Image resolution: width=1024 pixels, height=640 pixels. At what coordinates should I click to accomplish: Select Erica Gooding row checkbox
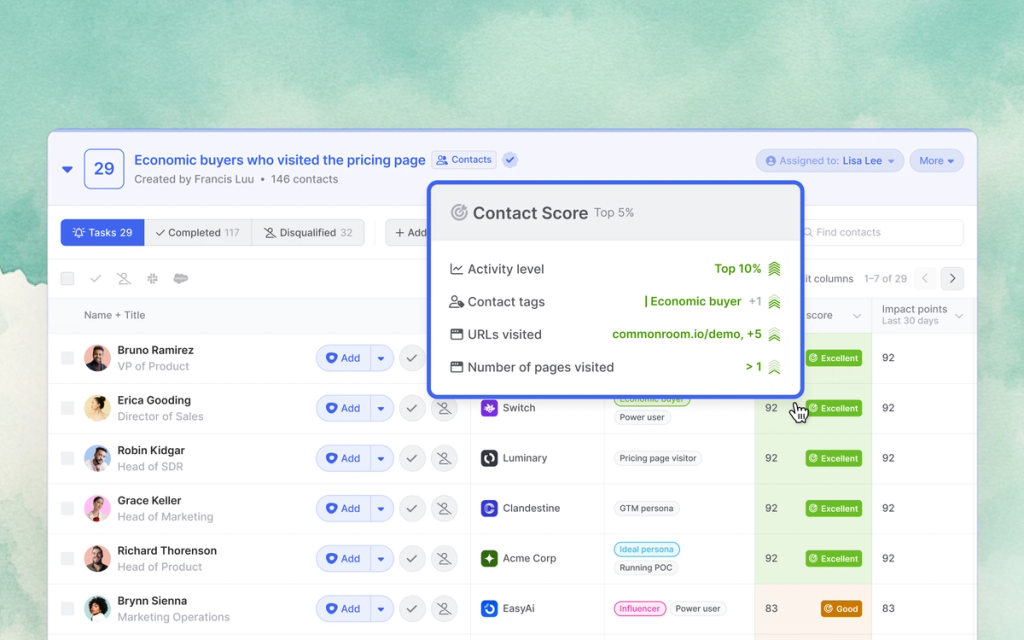pos(67,408)
